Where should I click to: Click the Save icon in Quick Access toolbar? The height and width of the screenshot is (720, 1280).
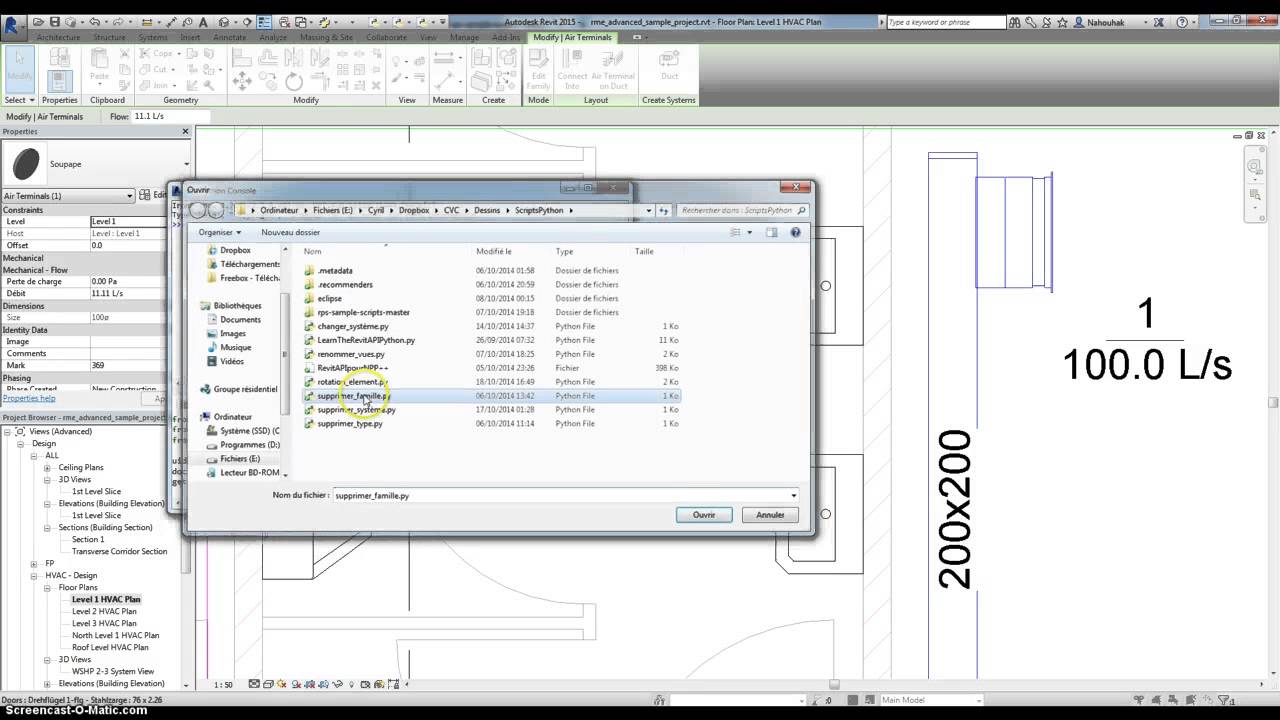pyautogui.click(x=55, y=21)
